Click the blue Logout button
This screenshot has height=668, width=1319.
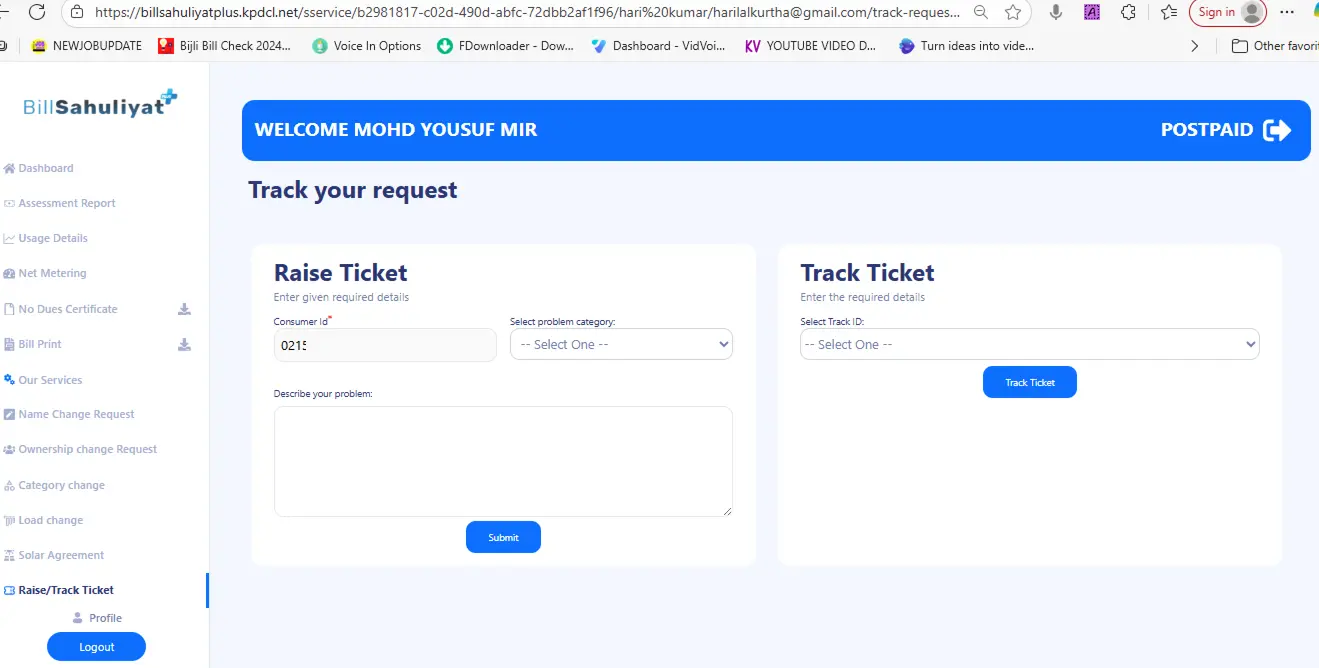[x=96, y=647]
